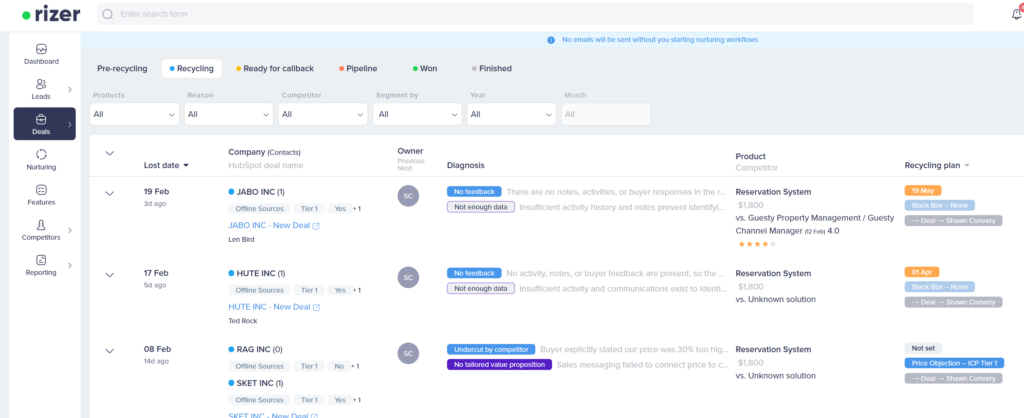Viewport: 1024px width, 418px height.
Task: Go to Leads in the sidebar
Action: [x=41, y=85]
